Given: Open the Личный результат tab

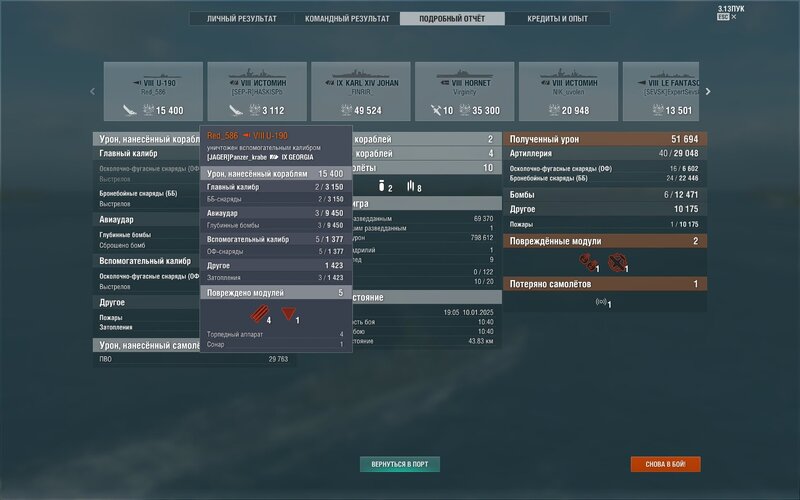Looking at the screenshot, I should tap(241, 19).
